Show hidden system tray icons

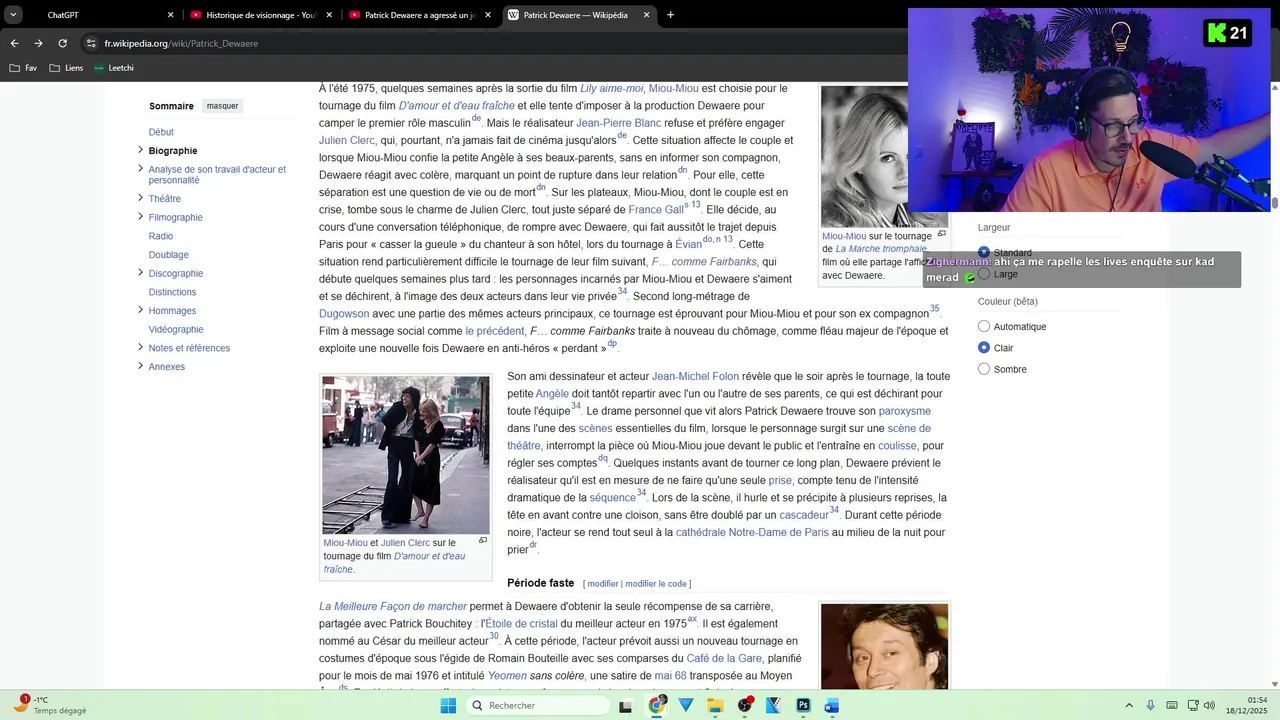point(1129,705)
